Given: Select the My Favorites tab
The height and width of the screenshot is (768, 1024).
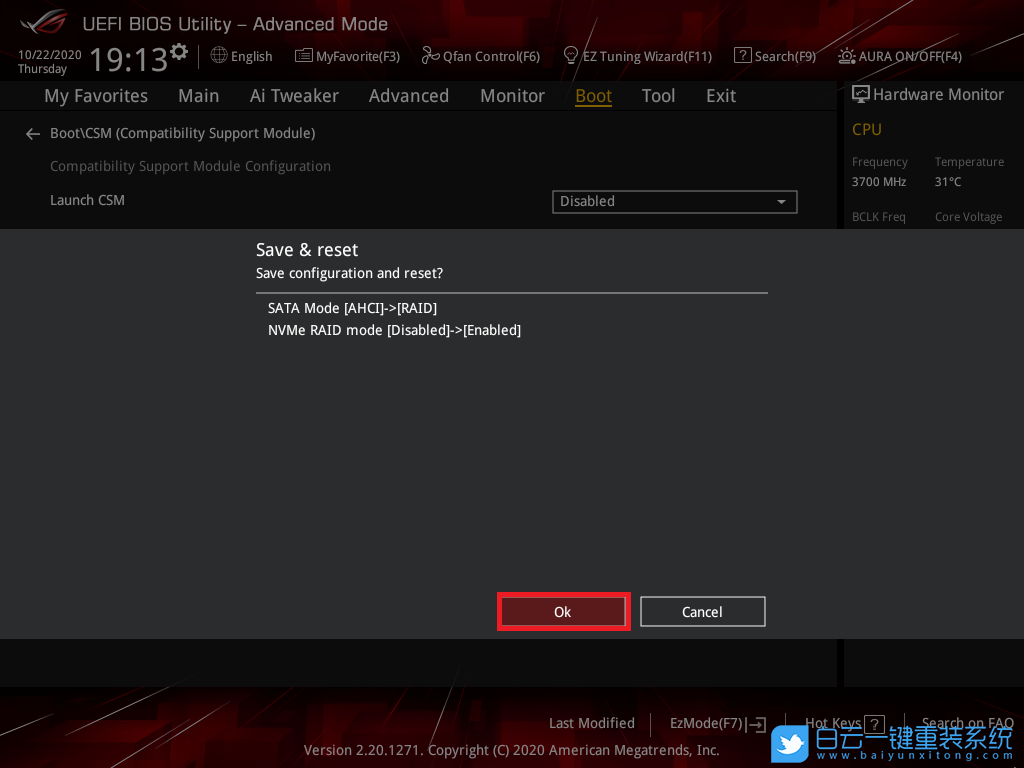Looking at the screenshot, I should click(x=96, y=96).
